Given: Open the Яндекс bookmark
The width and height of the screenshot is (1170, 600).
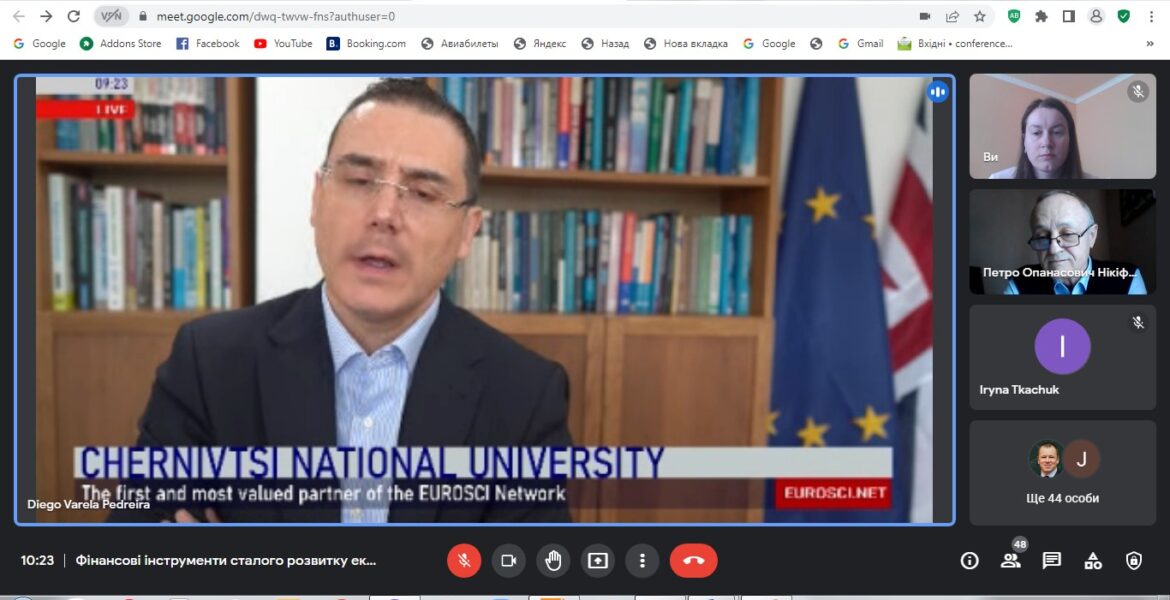Looking at the screenshot, I should [x=540, y=44].
